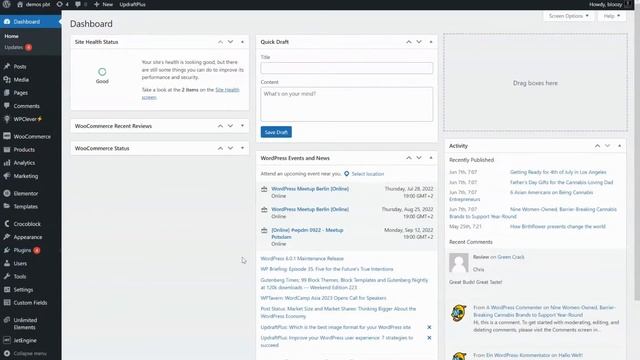
Task: Toggle WordPress Events and News panel triangle
Action: tap(431, 158)
